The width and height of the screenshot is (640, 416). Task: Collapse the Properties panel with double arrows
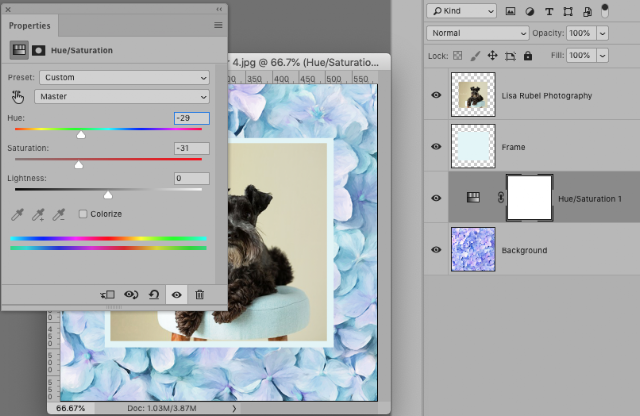[x=220, y=9]
